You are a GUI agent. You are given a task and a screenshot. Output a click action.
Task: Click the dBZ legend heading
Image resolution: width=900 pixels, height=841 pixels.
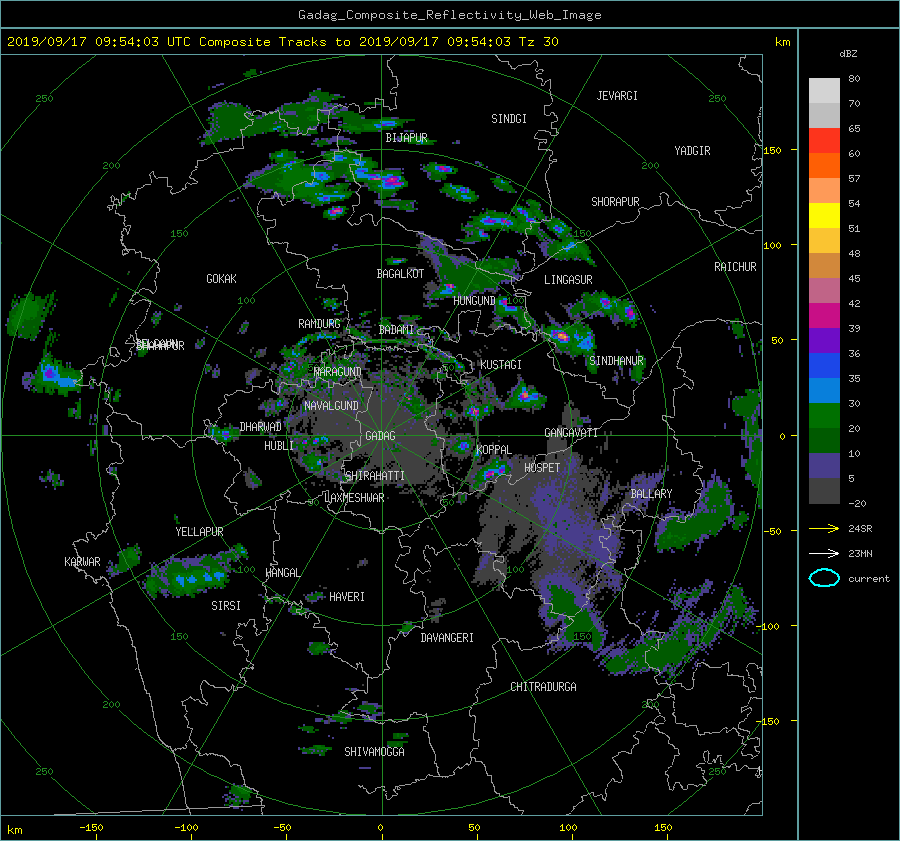pyautogui.click(x=848, y=54)
